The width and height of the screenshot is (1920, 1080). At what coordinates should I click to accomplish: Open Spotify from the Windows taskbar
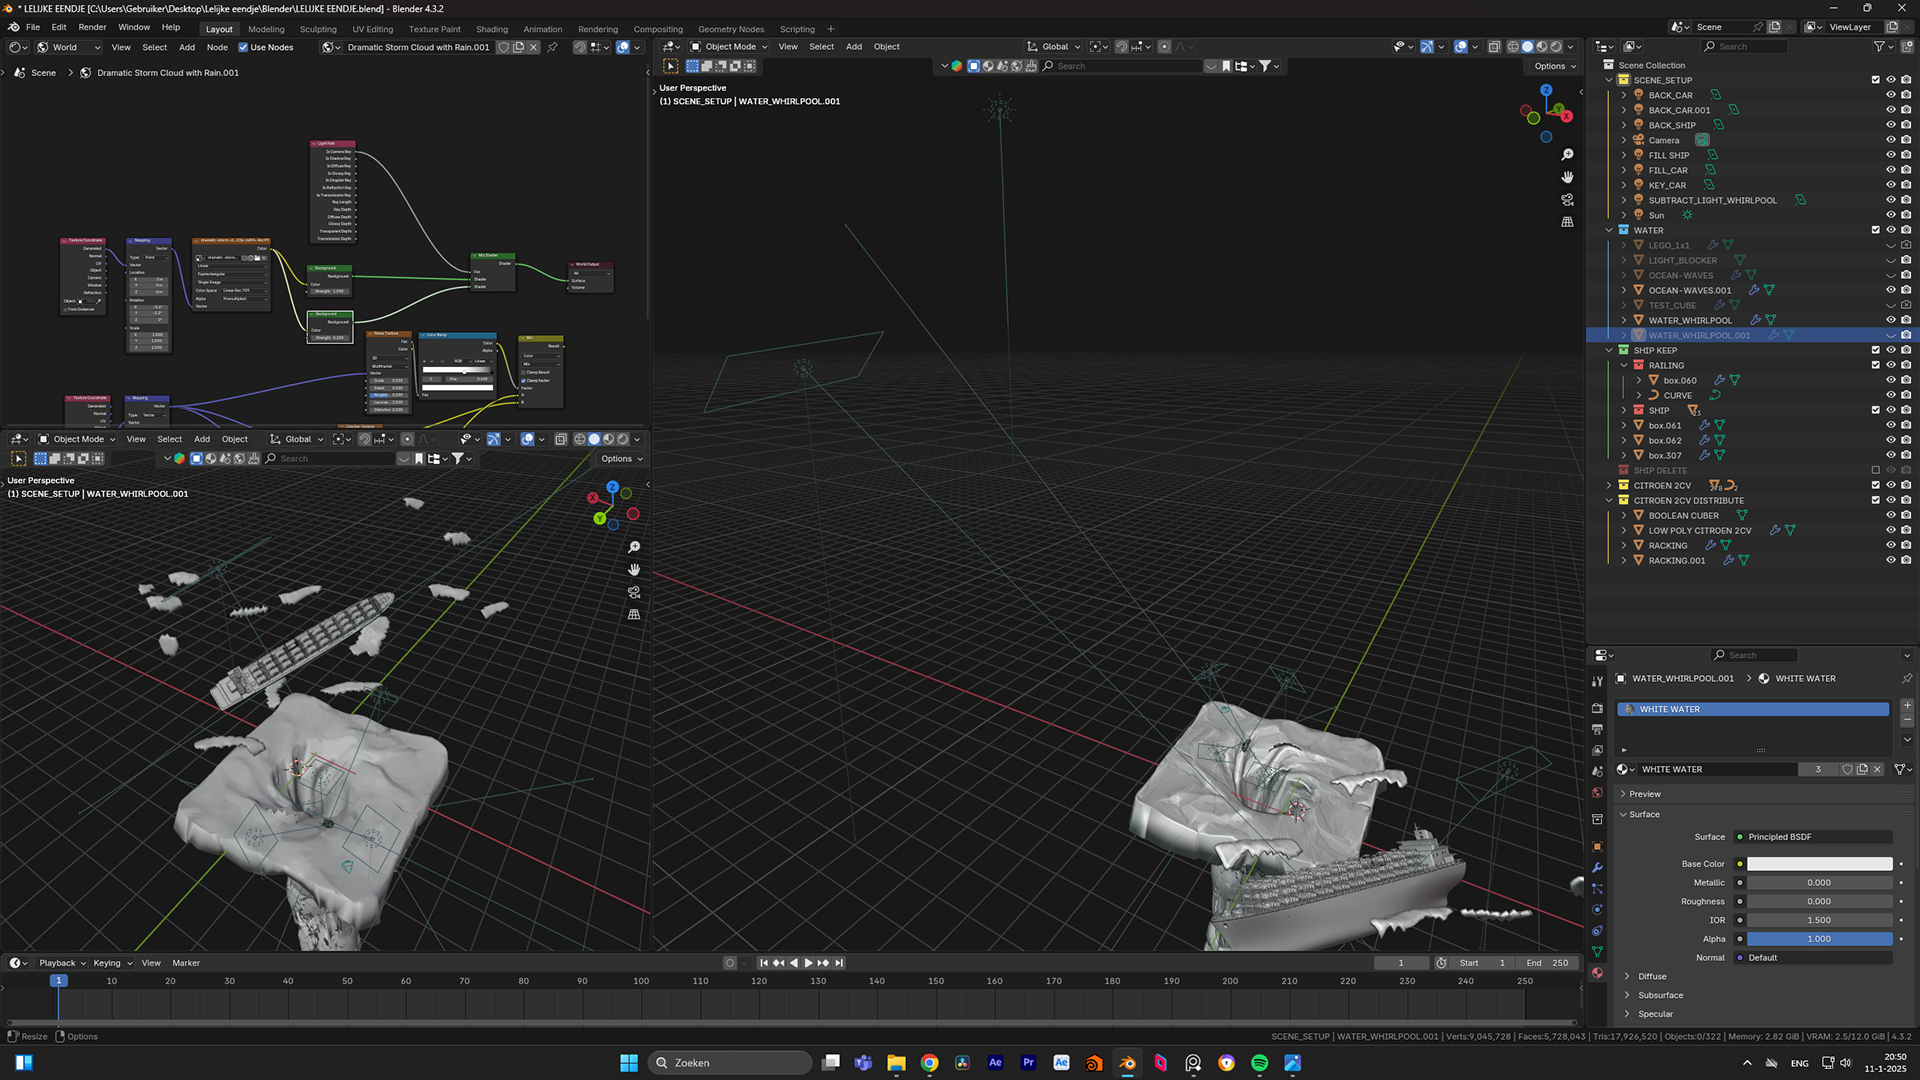click(1259, 1063)
